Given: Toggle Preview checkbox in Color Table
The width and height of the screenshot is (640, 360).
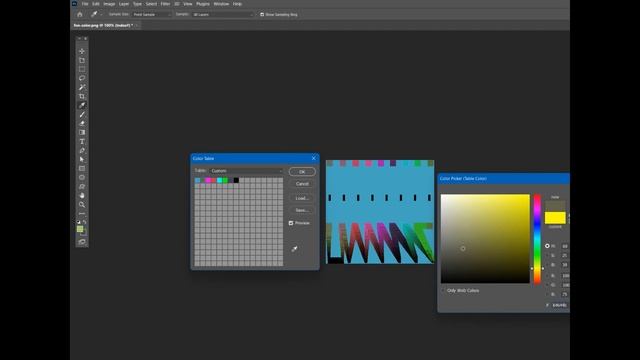Looking at the screenshot, I should pos(291,223).
